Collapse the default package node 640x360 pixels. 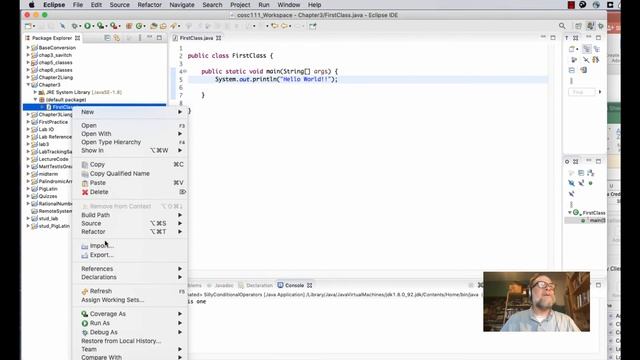pos(35,100)
